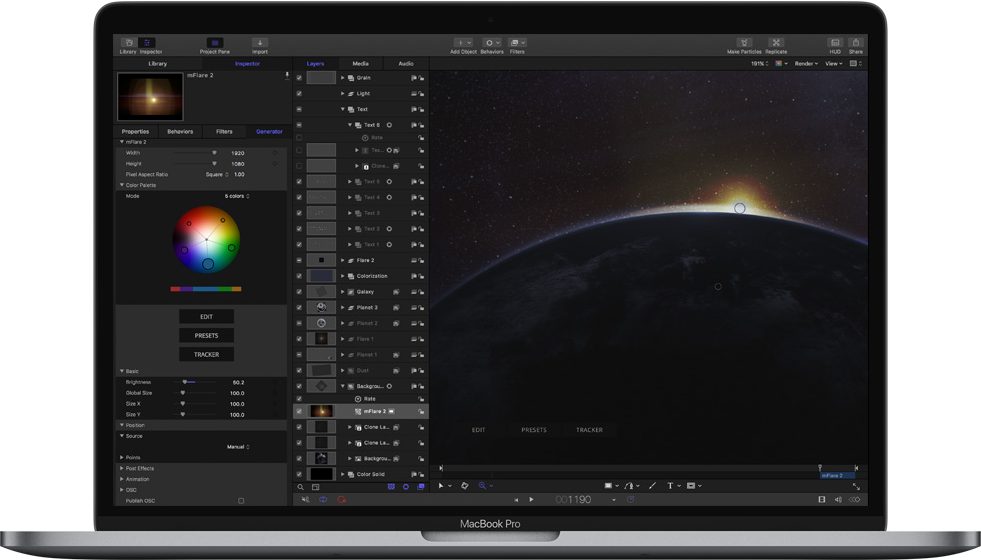Click the Import icon in the toolbar
The height and width of the screenshot is (560, 981).
click(259, 44)
